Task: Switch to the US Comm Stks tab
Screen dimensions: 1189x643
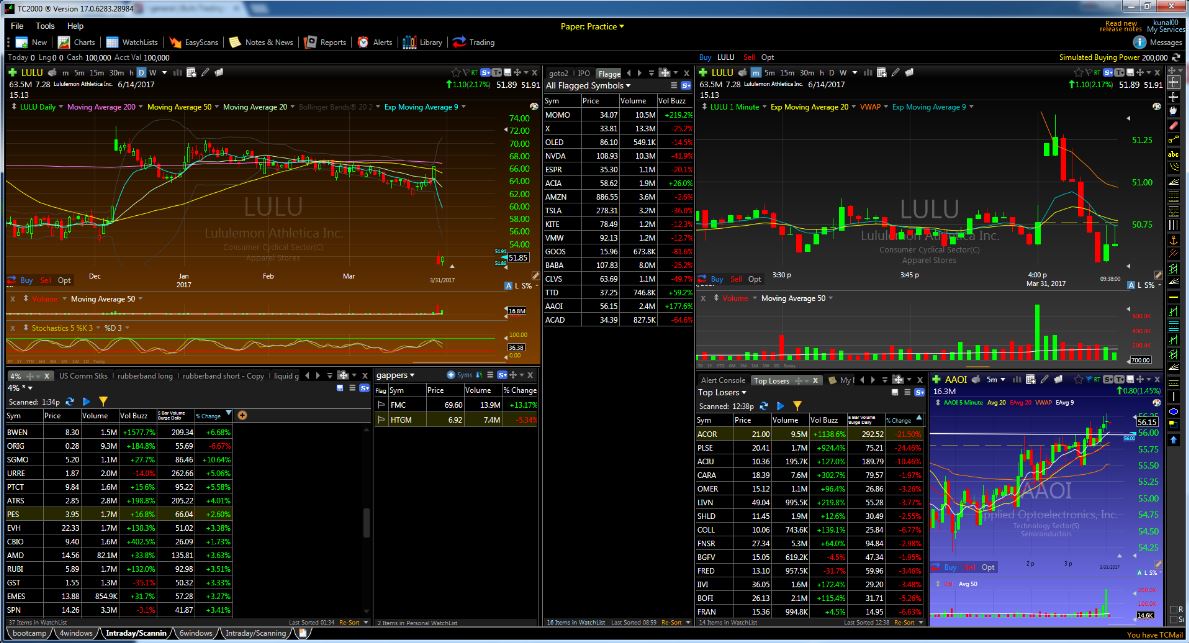Action: click(83, 375)
